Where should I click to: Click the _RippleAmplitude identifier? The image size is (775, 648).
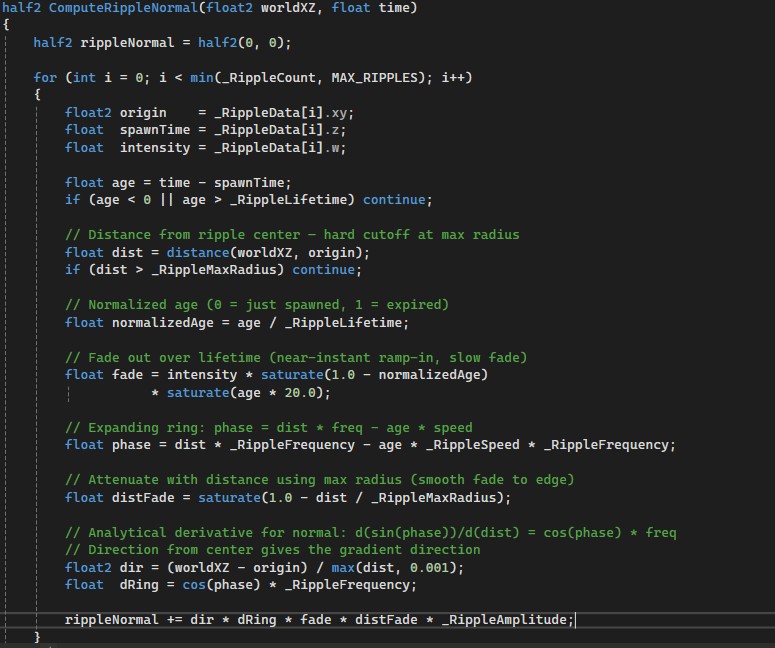[x=504, y=620]
